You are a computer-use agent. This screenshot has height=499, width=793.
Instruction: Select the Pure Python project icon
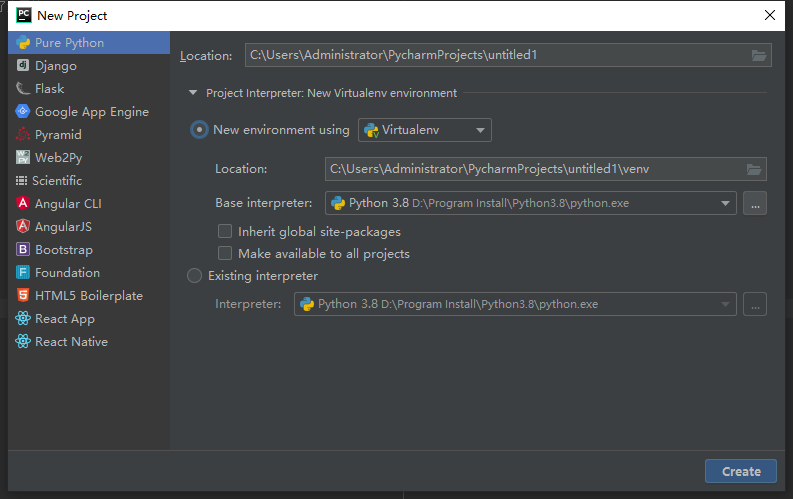click(23, 42)
